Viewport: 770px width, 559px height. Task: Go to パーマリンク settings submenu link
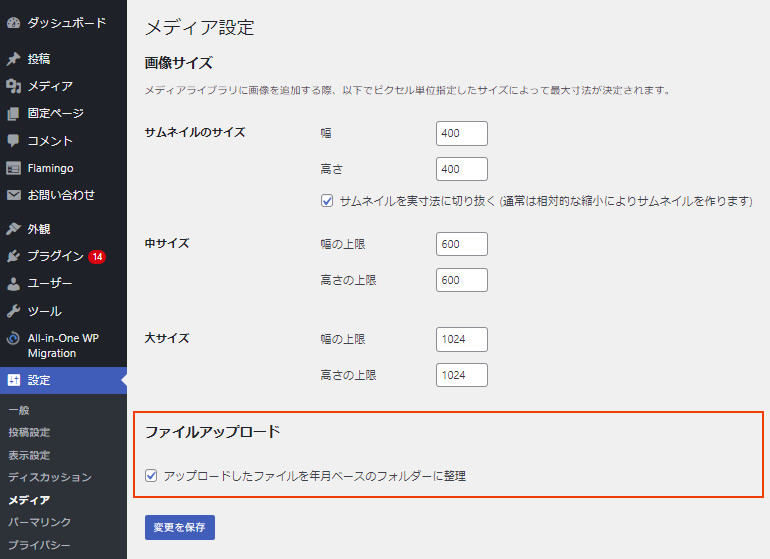point(39,522)
